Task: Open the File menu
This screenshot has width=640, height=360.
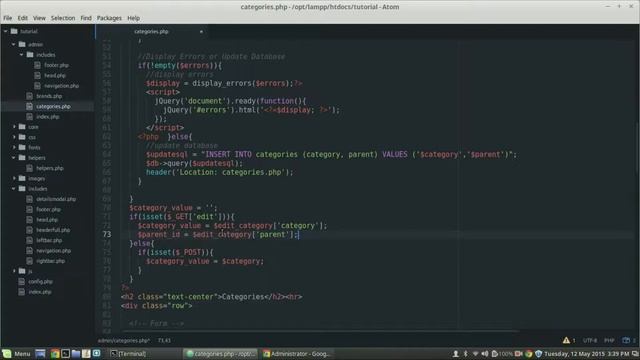Action: pyautogui.click(x=8, y=18)
